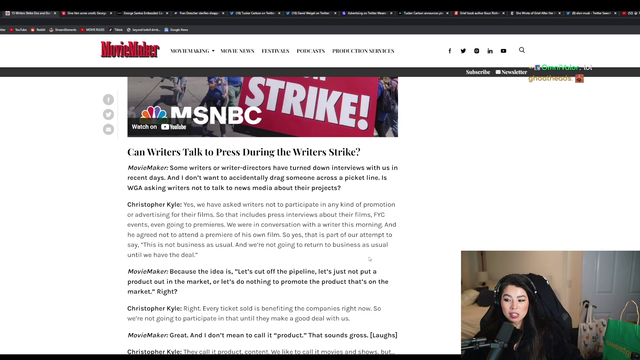Click the streamer webcam overlay
This screenshot has width=640, height=360.
pos(550,305)
